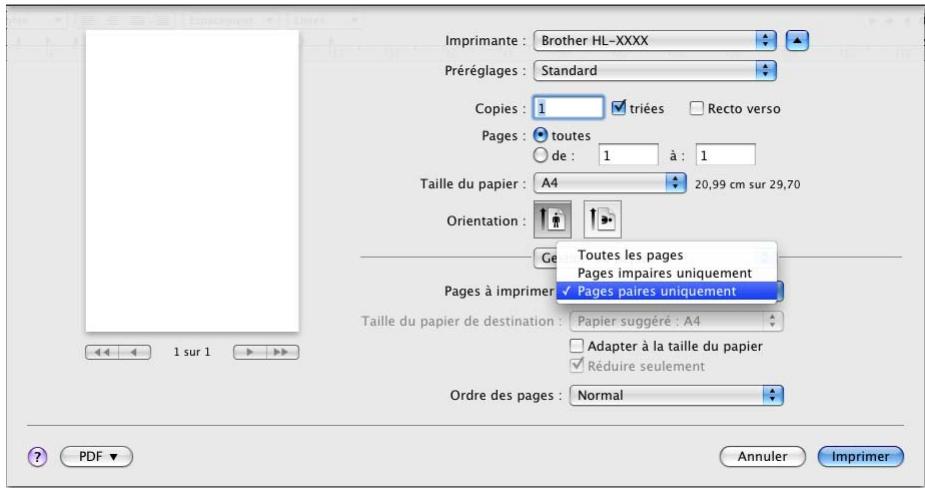
Task: Check Adapter à la taille du papier
Action: pos(576,346)
